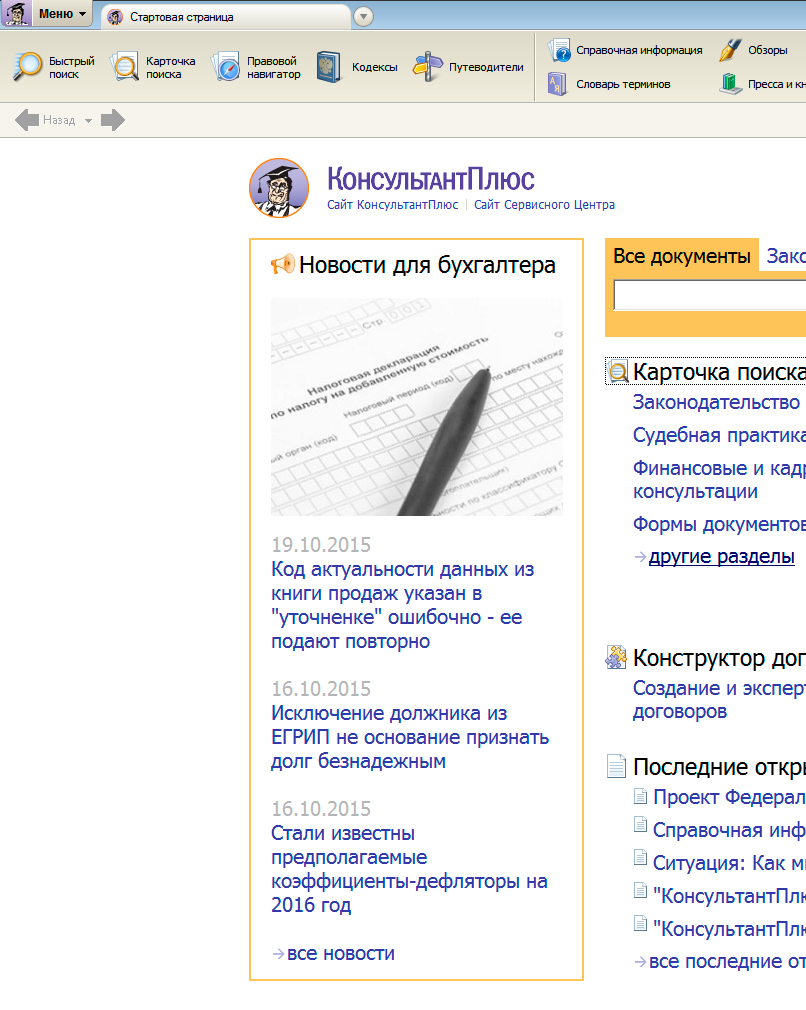Image resolution: width=806 pixels, height=1010 pixels.
Task: Open Карточка поиска toolbar icon
Action: [x=124, y=67]
